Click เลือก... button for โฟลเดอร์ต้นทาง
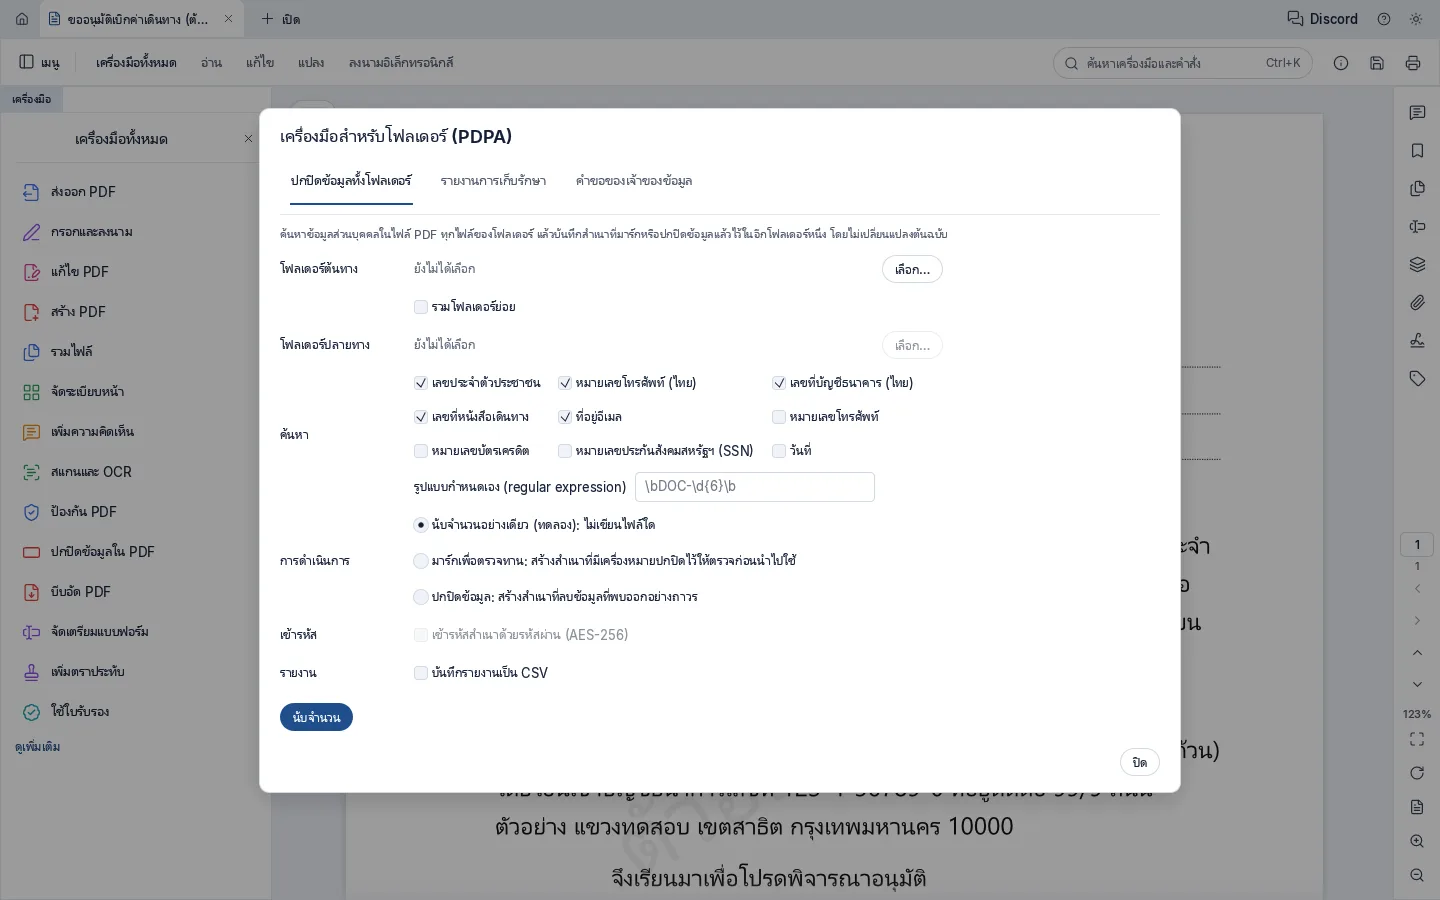Image resolution: width=1440 pixels, height=900 pixels. click(x=912, y=269)
